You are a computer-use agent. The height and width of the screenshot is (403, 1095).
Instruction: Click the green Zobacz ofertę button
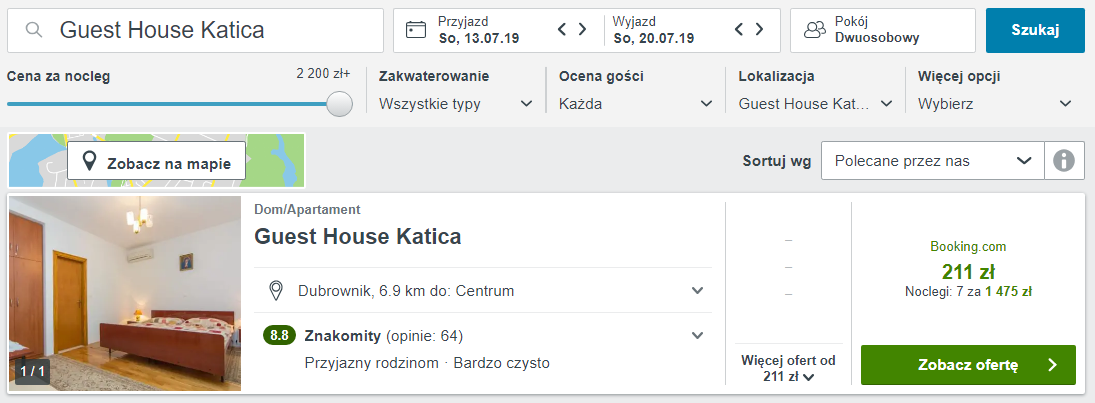[968, 365]
